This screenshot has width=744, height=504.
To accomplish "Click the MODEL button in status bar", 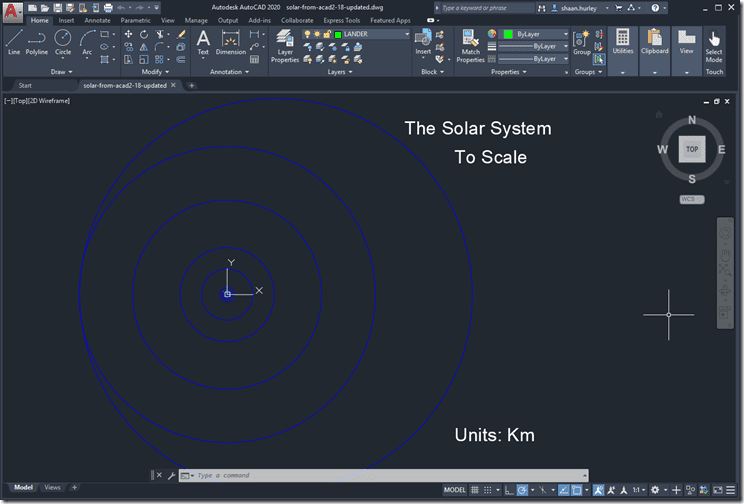I will pos(454,490).
